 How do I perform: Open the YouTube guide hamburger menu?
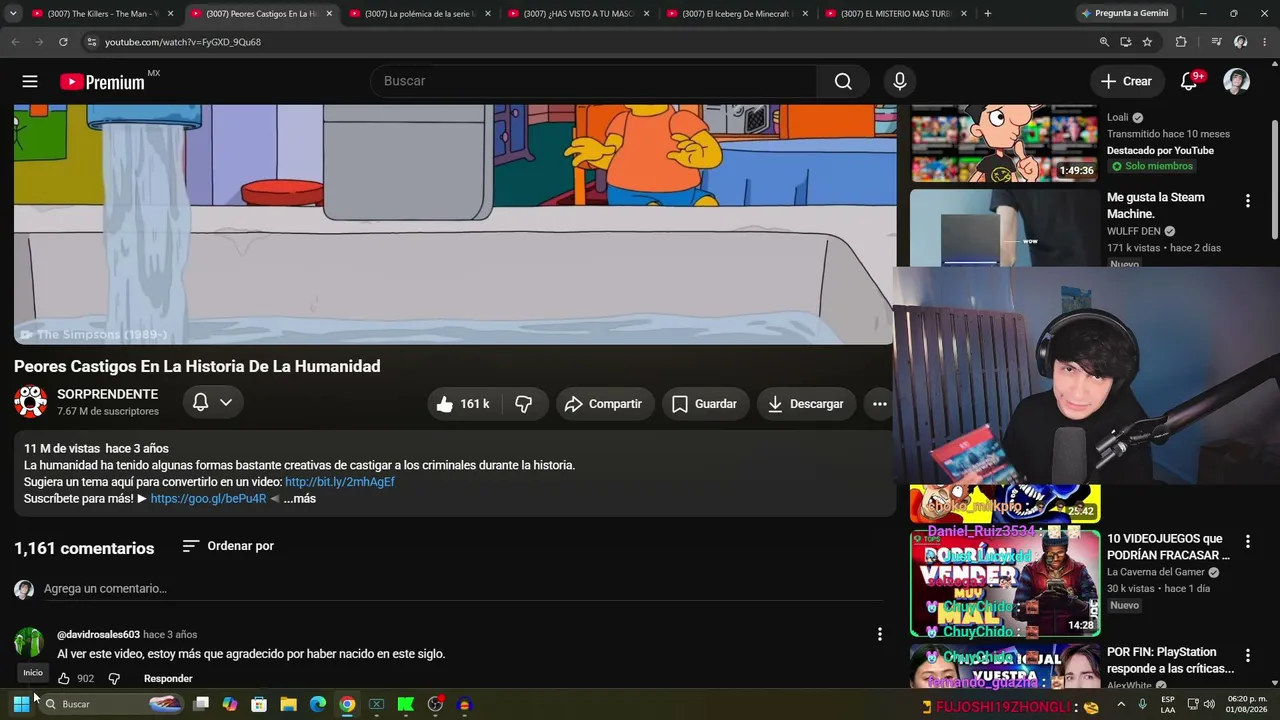tap(30, 81)
